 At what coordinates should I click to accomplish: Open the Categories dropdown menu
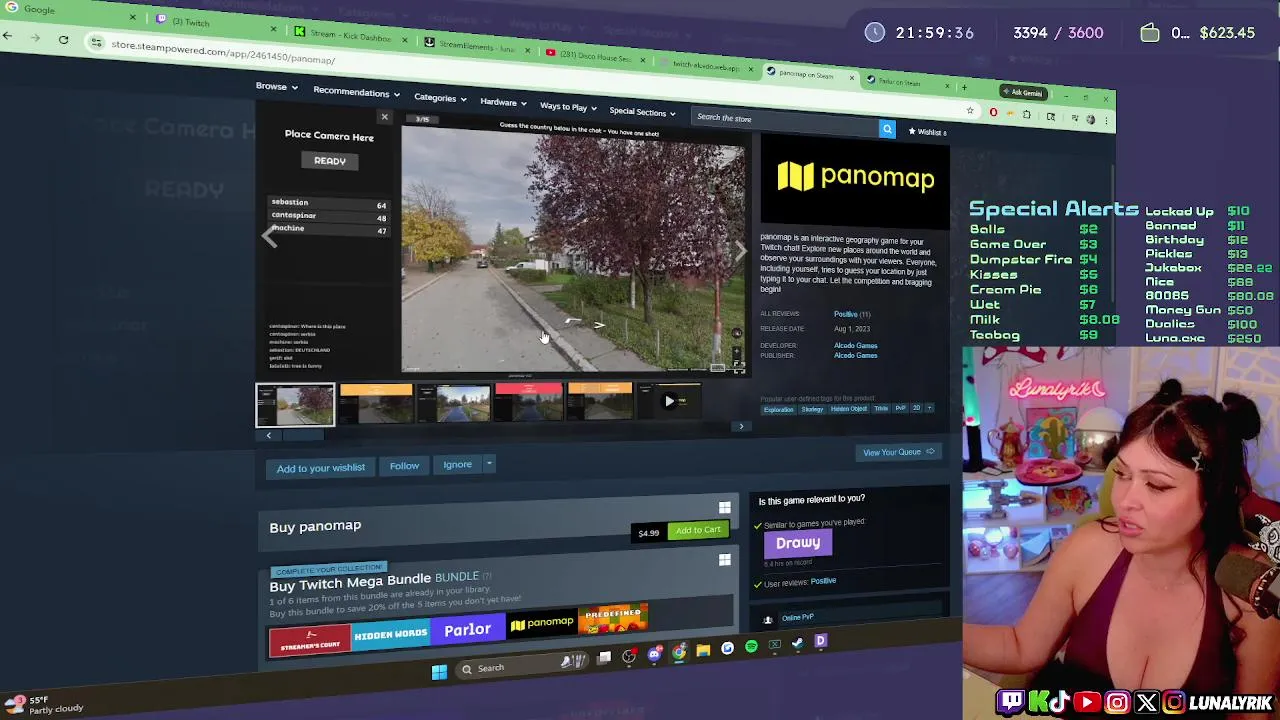click(441, 98)
